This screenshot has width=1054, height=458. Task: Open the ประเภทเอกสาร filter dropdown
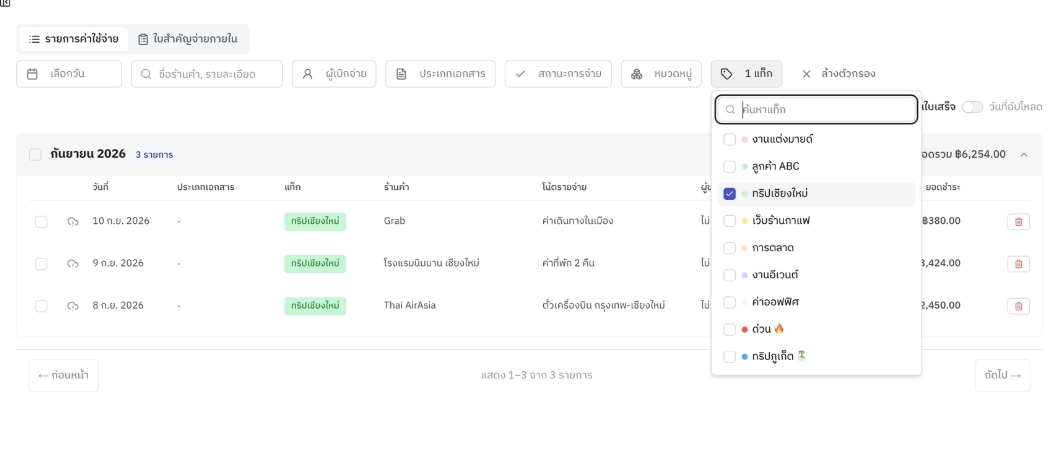[440, 74]
